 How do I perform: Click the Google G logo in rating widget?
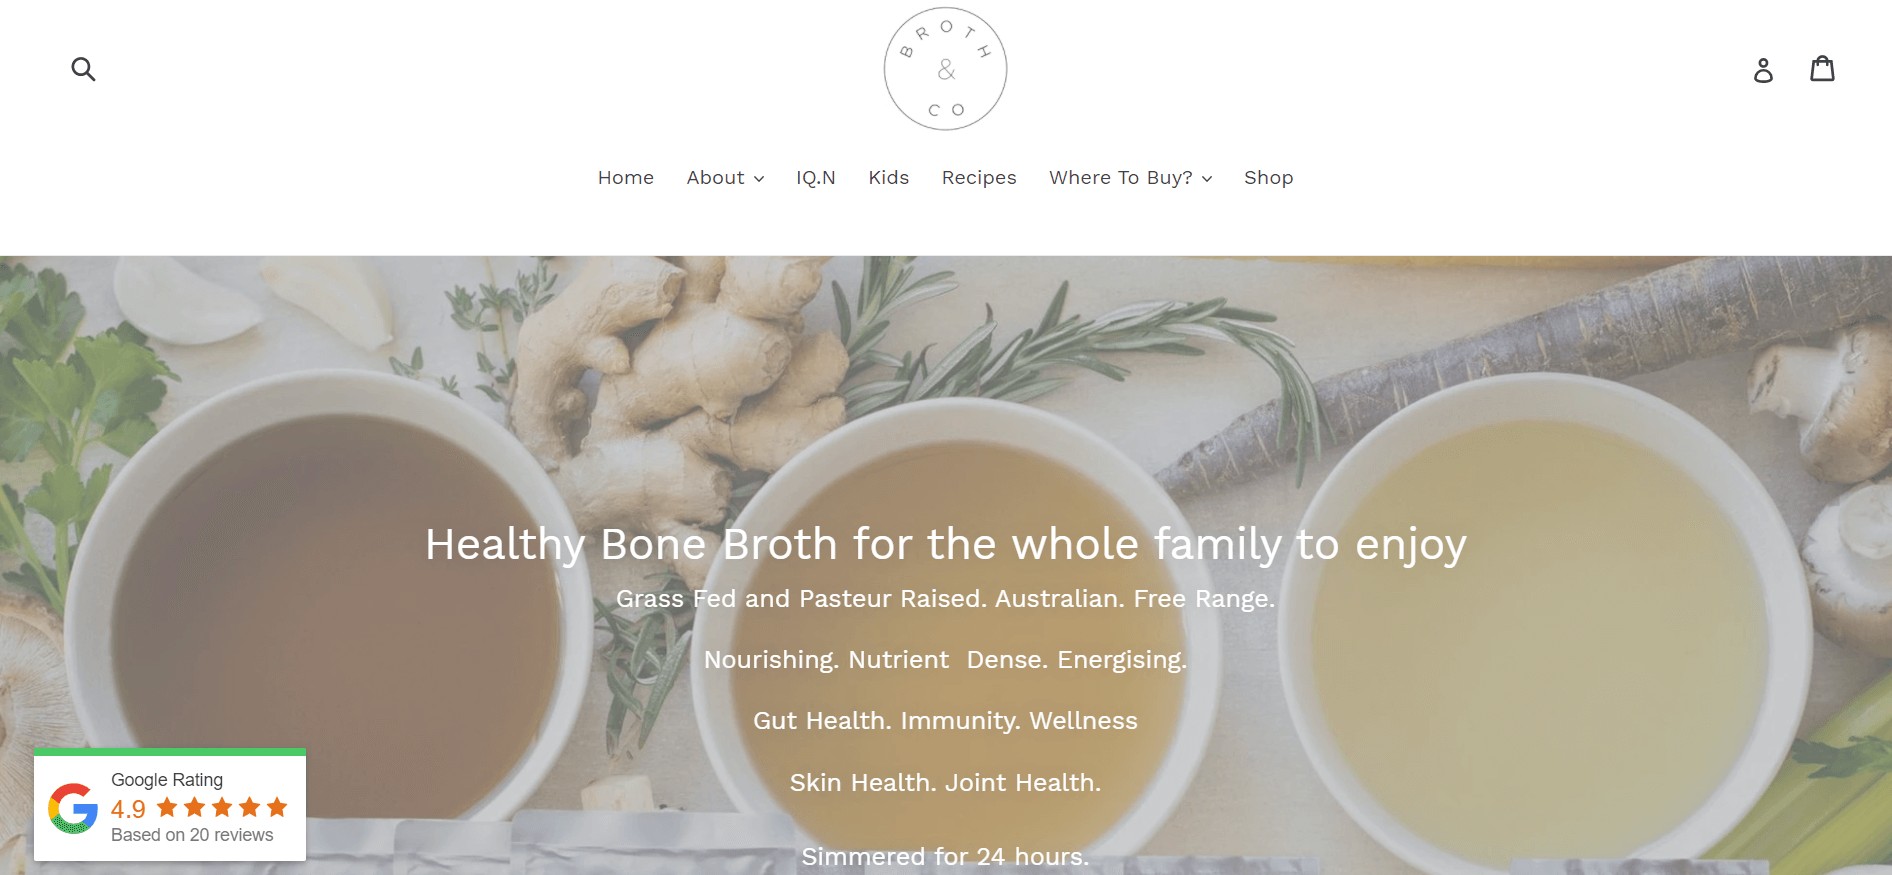point(73,808)
